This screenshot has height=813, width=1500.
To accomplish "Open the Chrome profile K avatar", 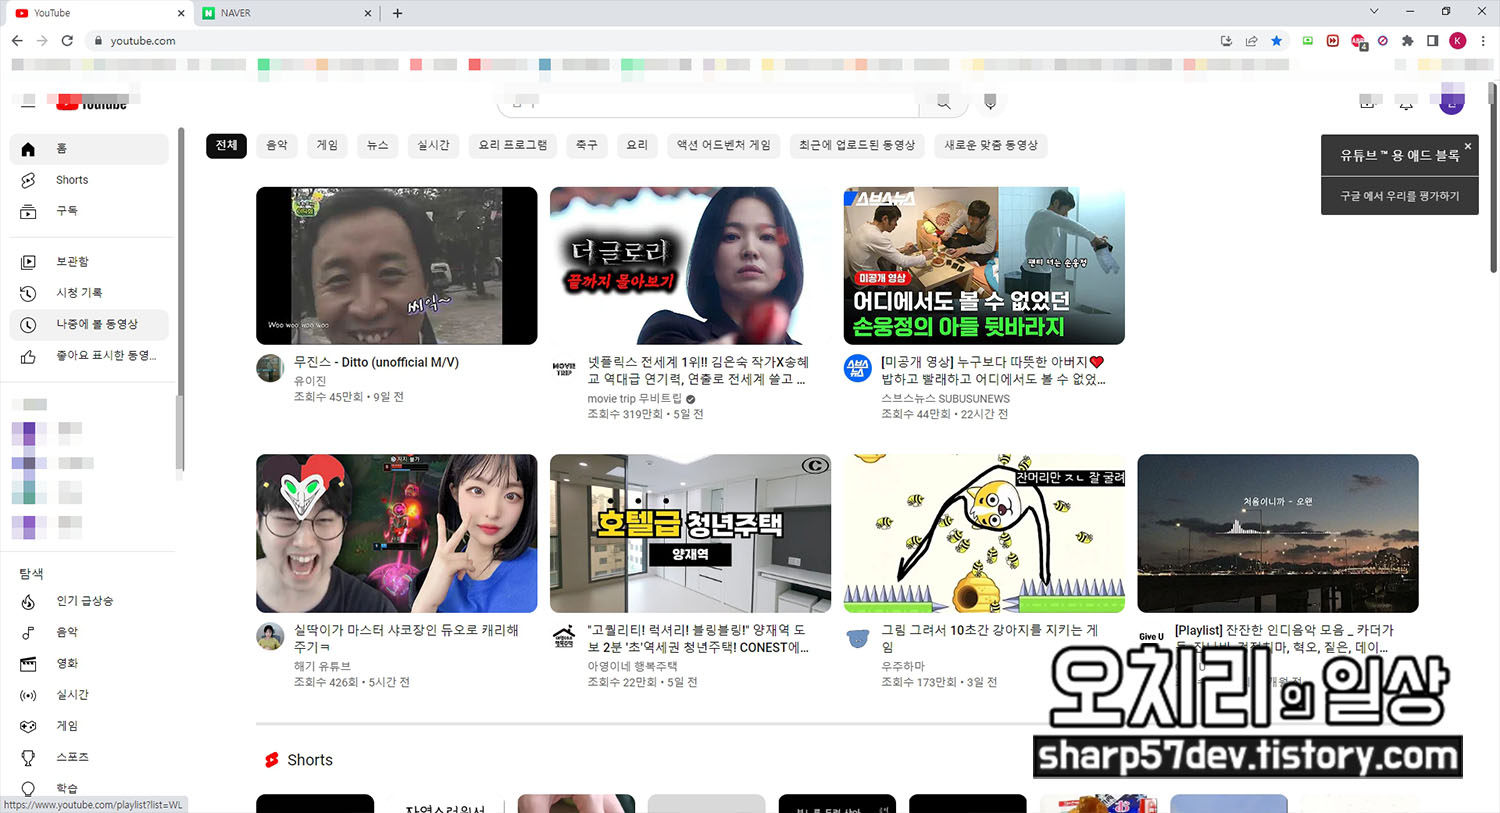I will coord(1458,41).
